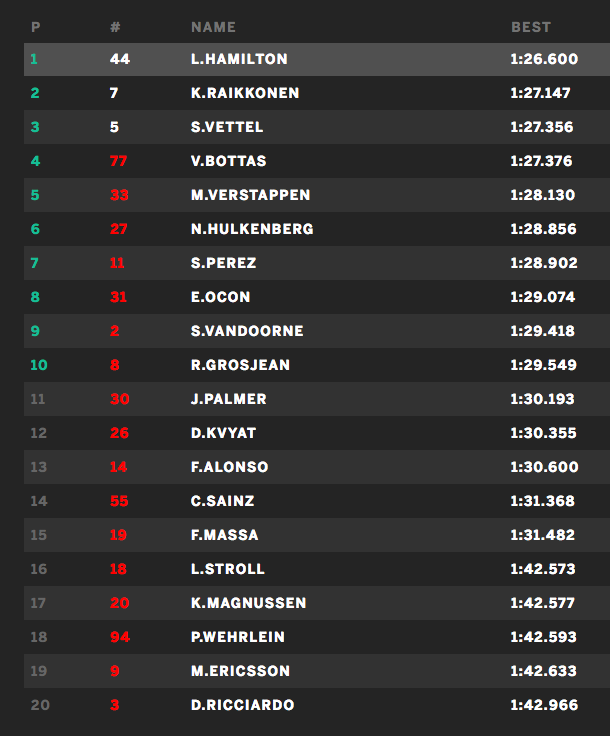Screen dimensions: 610x736
Task: Select J.PALMER driver name
Action: [x=228, y=399]
